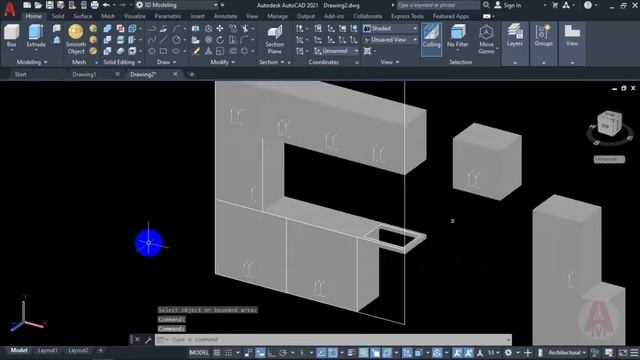Viewport: 640px width, 360px height.
Task: Expand the Solid Editing panel
Action: [122, 62]
